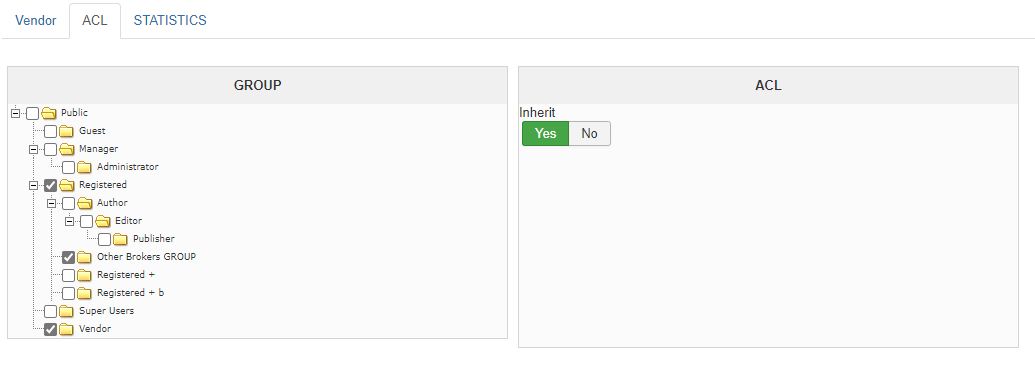
Task: Click the Other Brokers GROUP folder icon
Action: click(x=83, y=257)
